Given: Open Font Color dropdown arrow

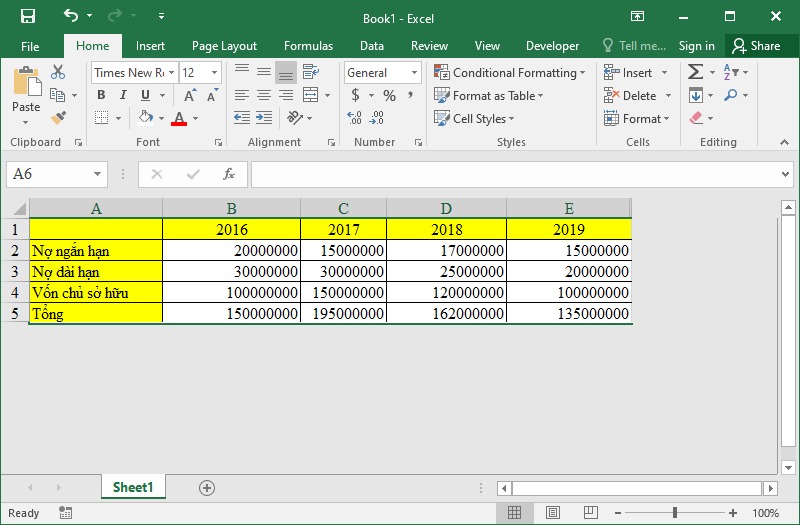Looking at the screenshot, I should (x=195, y=118).
